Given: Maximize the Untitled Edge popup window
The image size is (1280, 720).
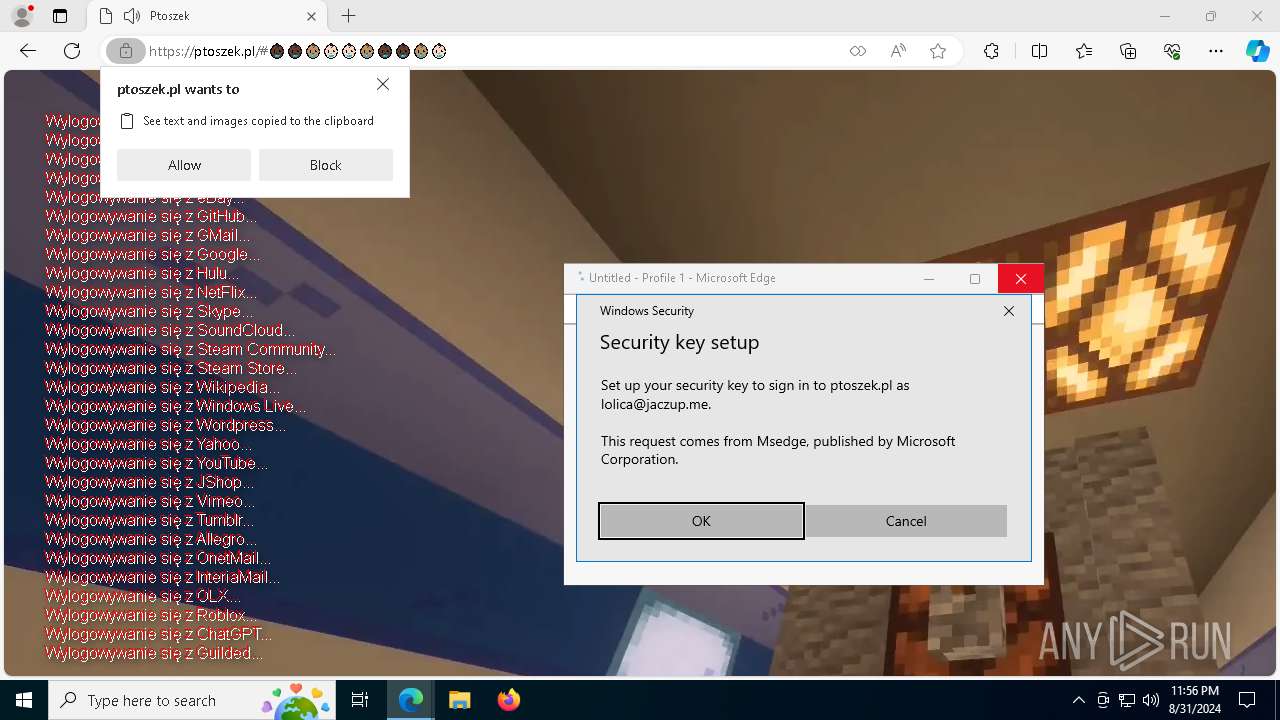Looking at the screenshot, I should click(x=975, y=279).
